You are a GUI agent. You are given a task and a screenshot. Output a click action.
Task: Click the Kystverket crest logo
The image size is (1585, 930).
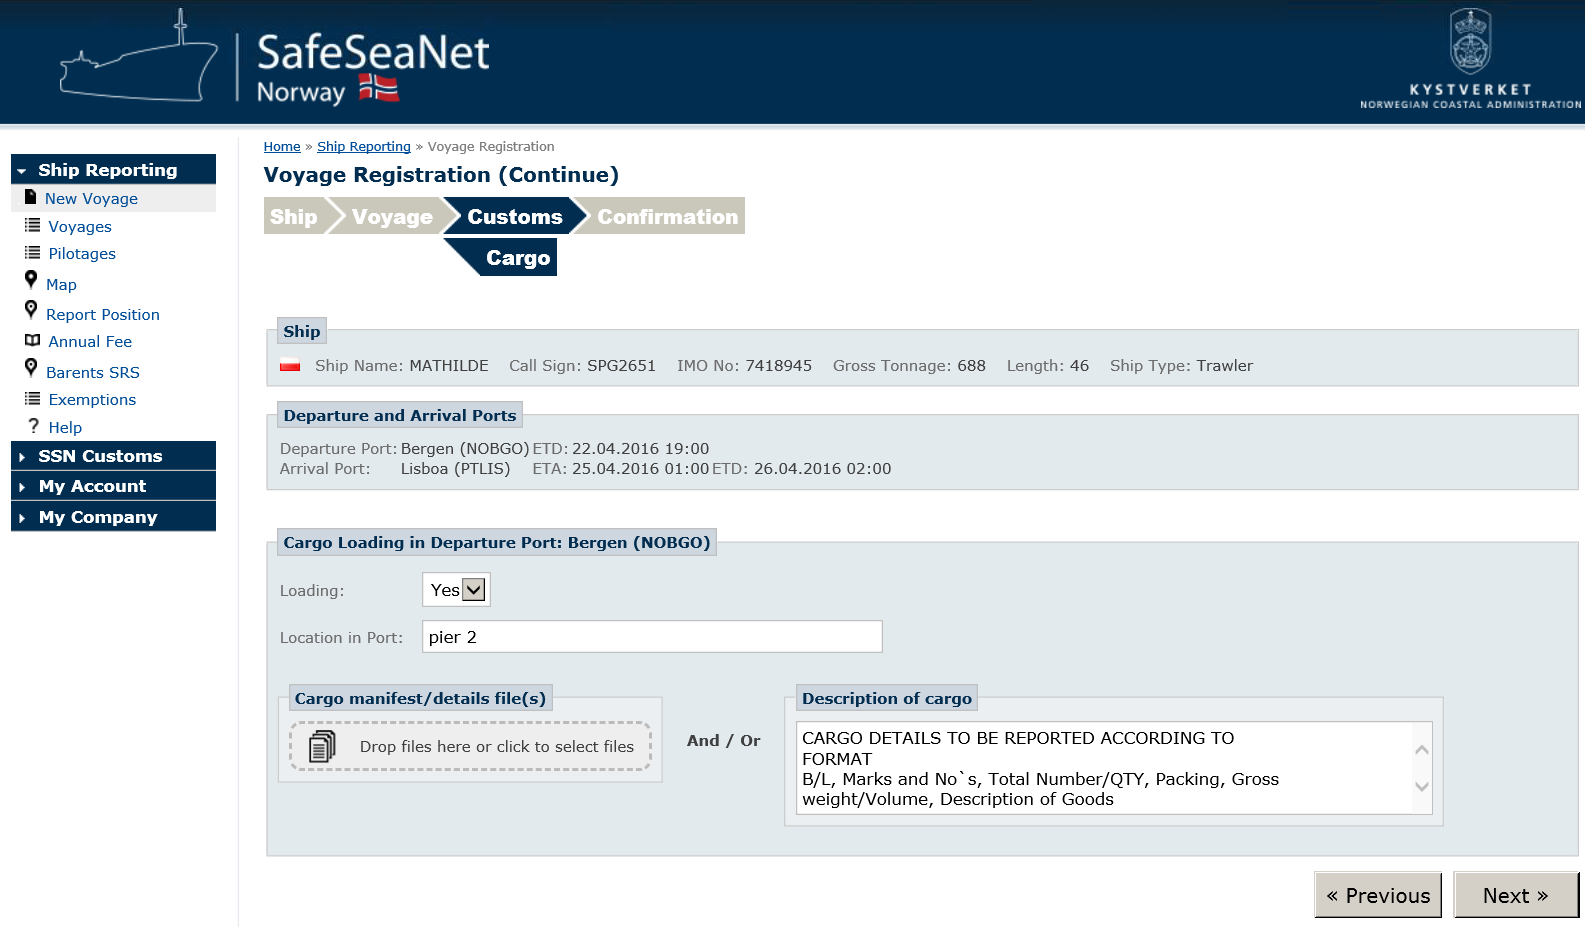(x=1470, y=41)
